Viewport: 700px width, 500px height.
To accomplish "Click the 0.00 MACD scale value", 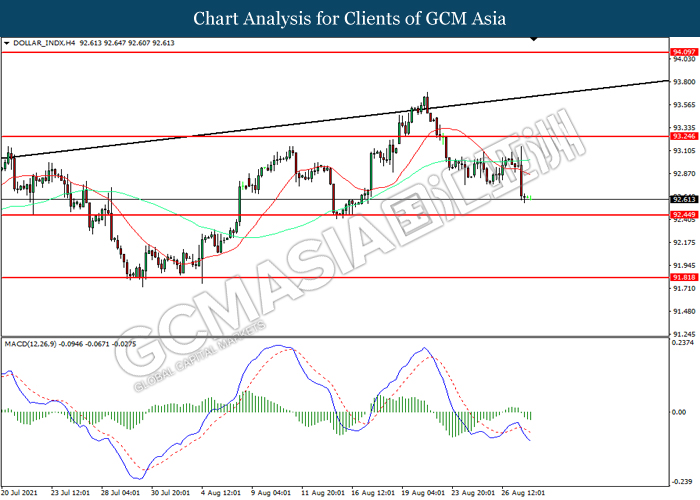I will tap(679, 412).
